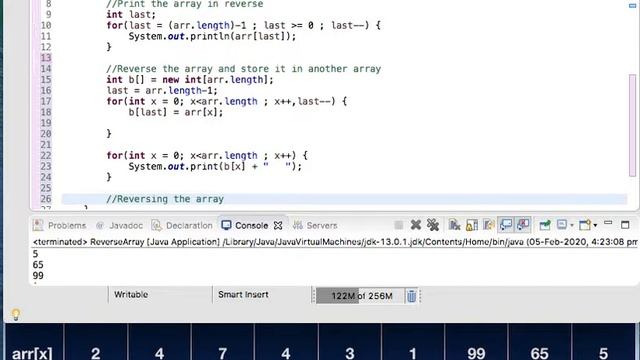Click the Open Console icon

pyautogui.click(x=585, y=225)
